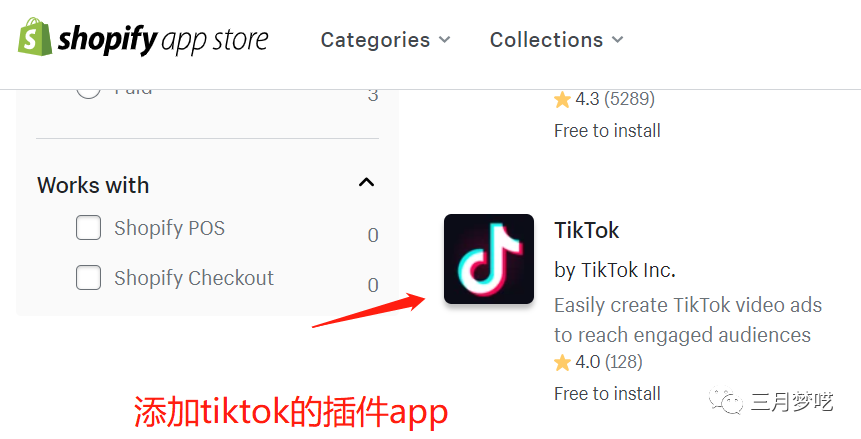Click the by TikTok Inc. developer link

(614, 270)
